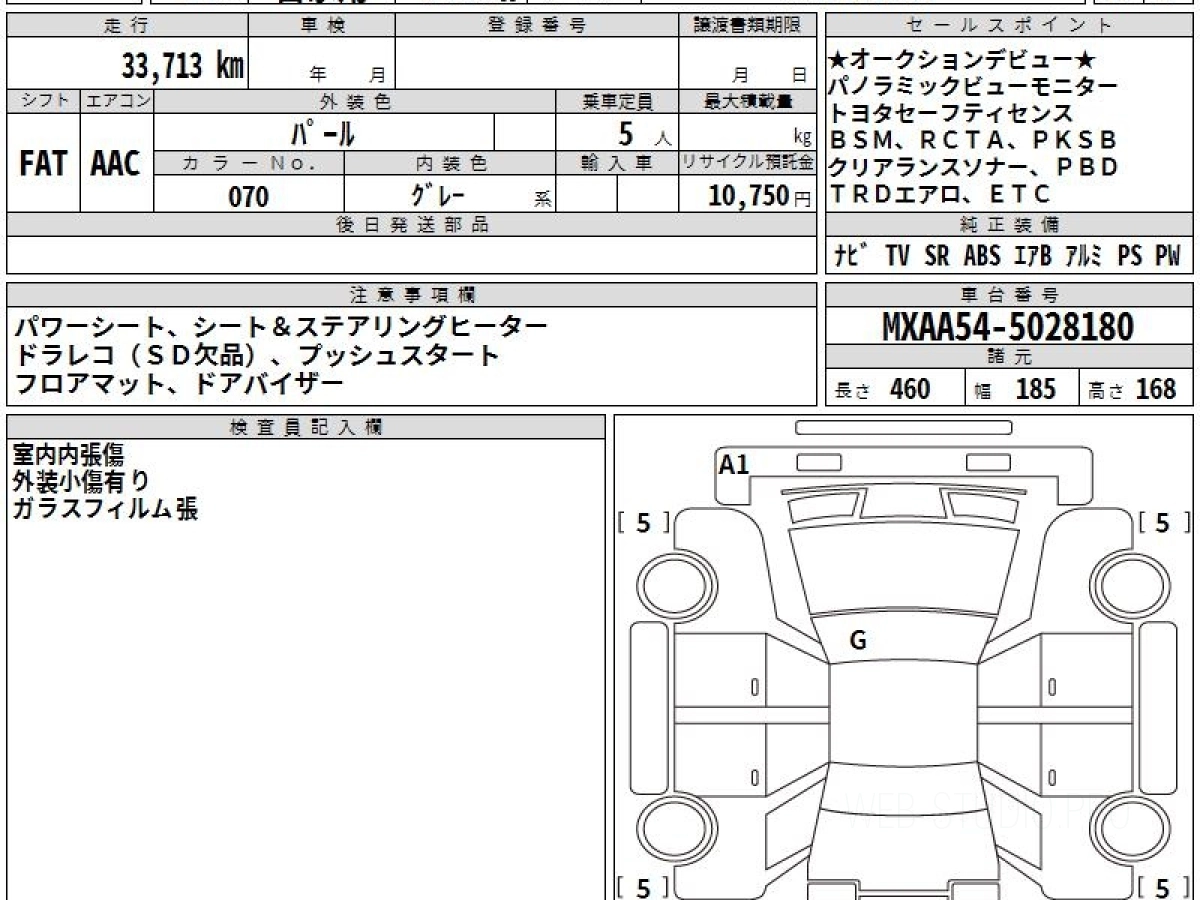1200x900 pixels.
Task: Select the 最大積載量 header
Action: tap(748, 101)
